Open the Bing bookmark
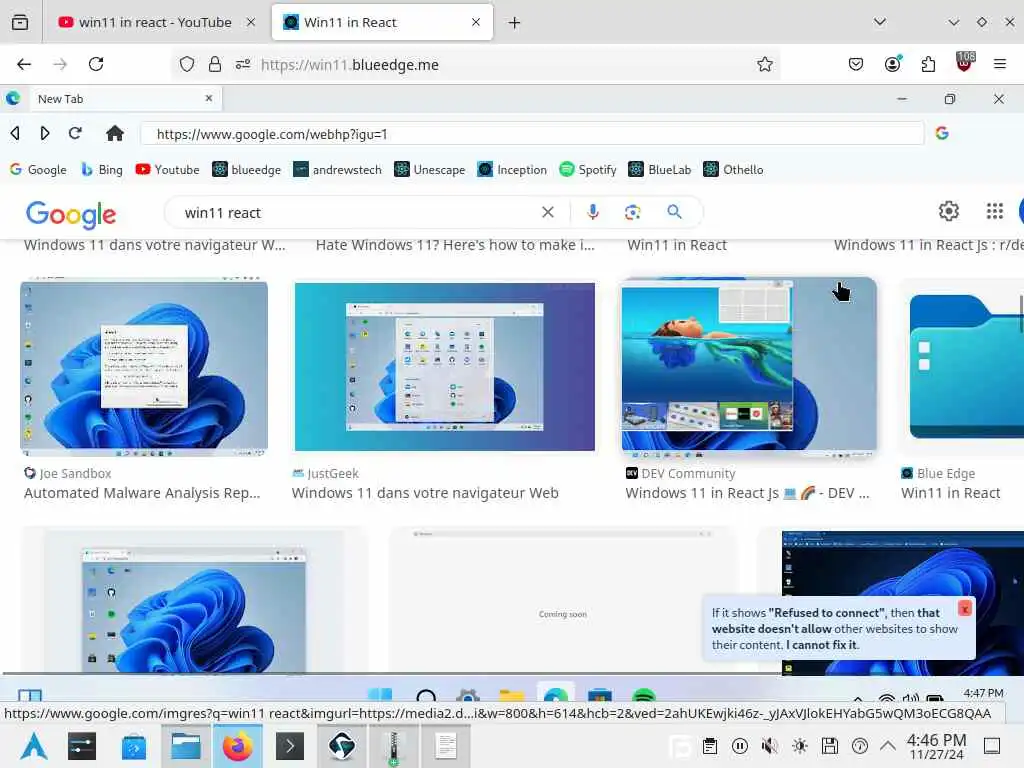The width and height of the screenshot is (1024, 768). tap(102, 170)
